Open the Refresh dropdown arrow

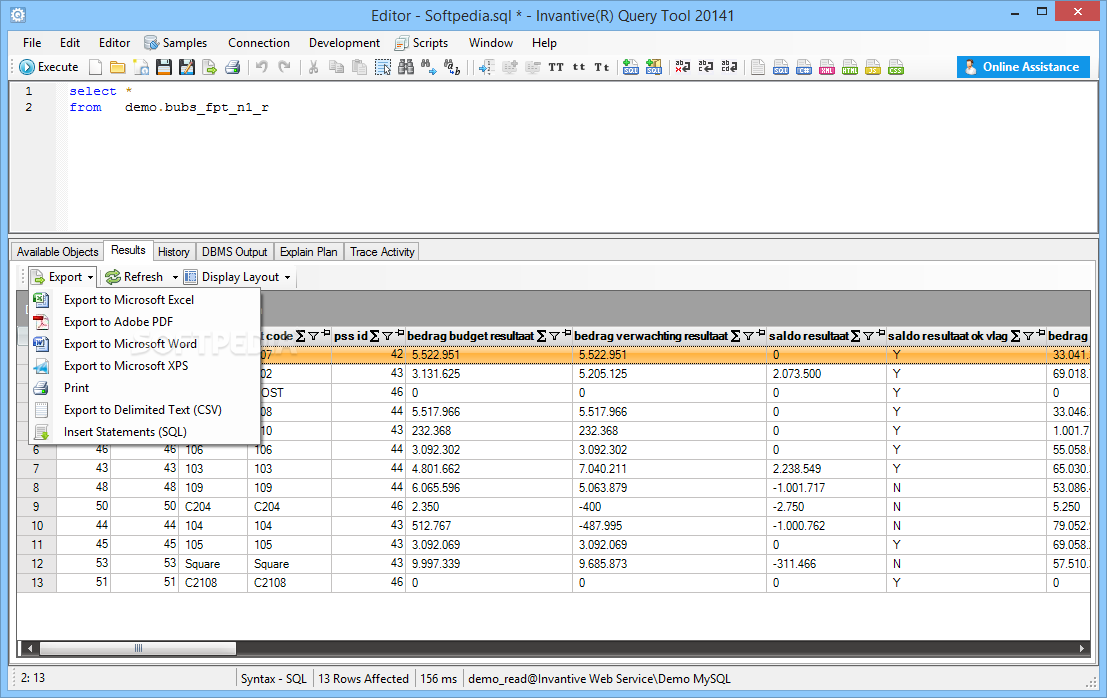(x=175, y=277)
